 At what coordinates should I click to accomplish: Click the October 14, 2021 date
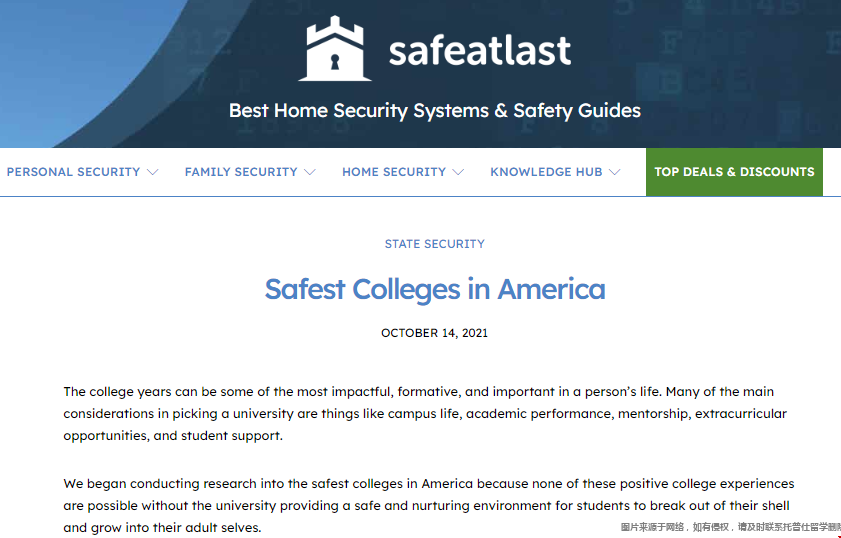tap(434, 333)
